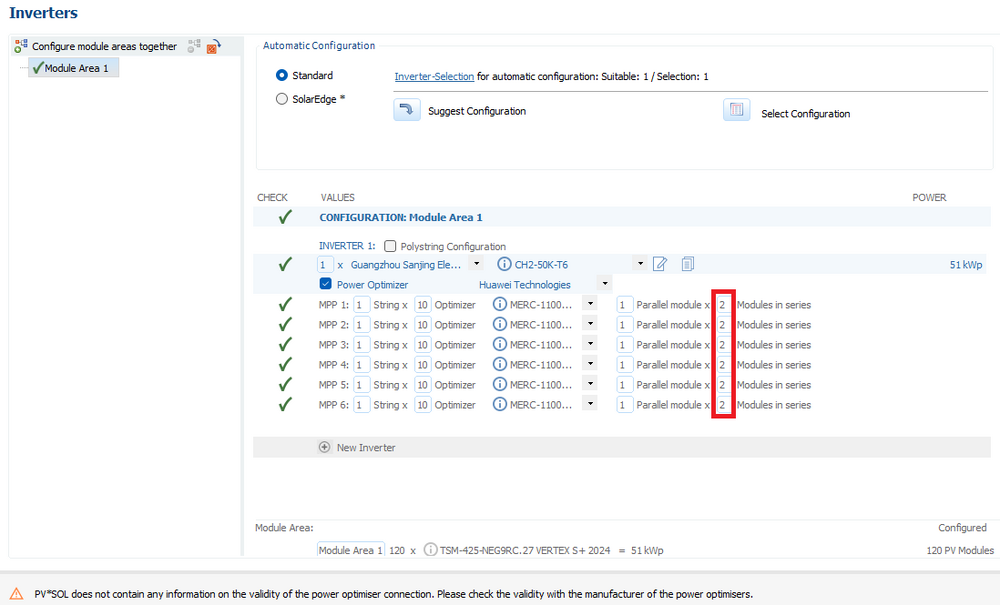Viewport: 1000px width, 605px height.
Task: Uncheck the Power Optimizer checkbox
Action: [x=325, y=284]
